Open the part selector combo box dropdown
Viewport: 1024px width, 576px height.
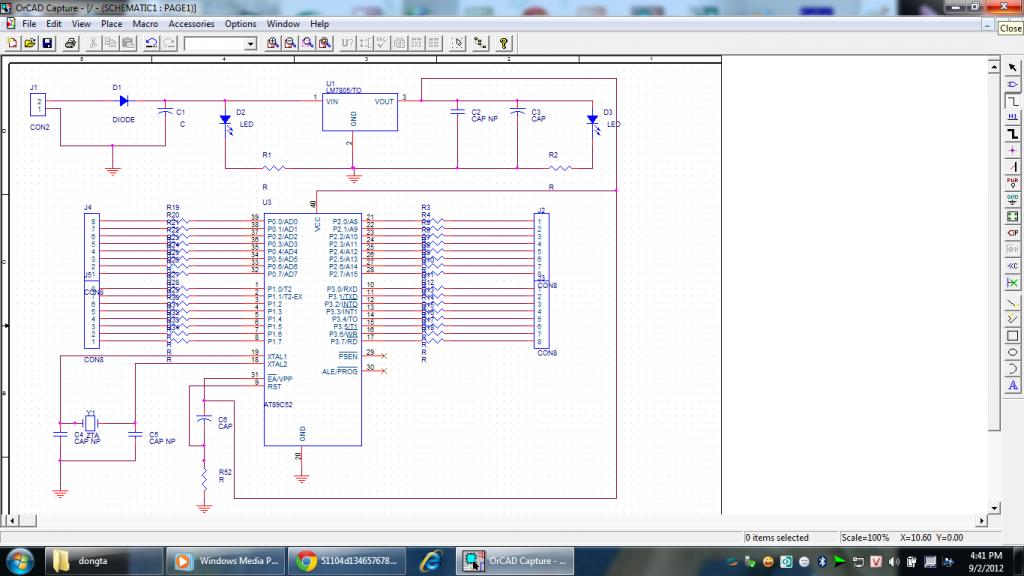250,44
